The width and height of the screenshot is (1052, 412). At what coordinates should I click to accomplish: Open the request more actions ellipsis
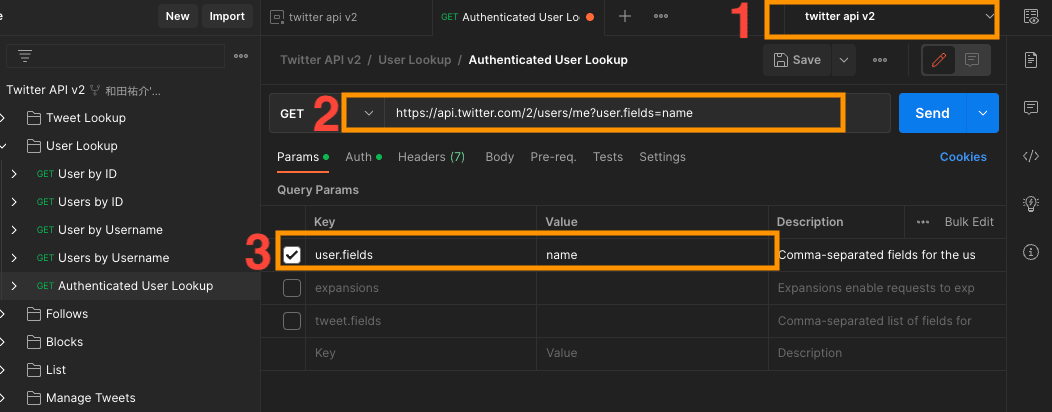tap(880, 60)
